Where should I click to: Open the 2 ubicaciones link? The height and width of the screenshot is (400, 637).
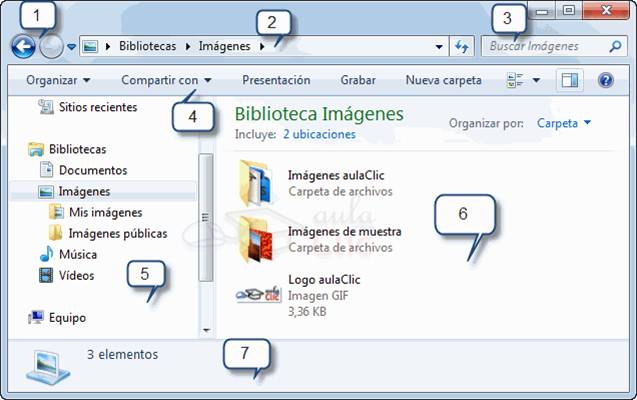coord(318,133)
